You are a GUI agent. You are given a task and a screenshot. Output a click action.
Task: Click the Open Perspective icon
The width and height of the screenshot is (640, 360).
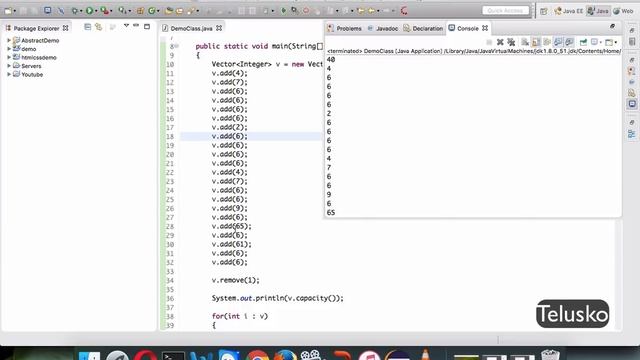544,11
